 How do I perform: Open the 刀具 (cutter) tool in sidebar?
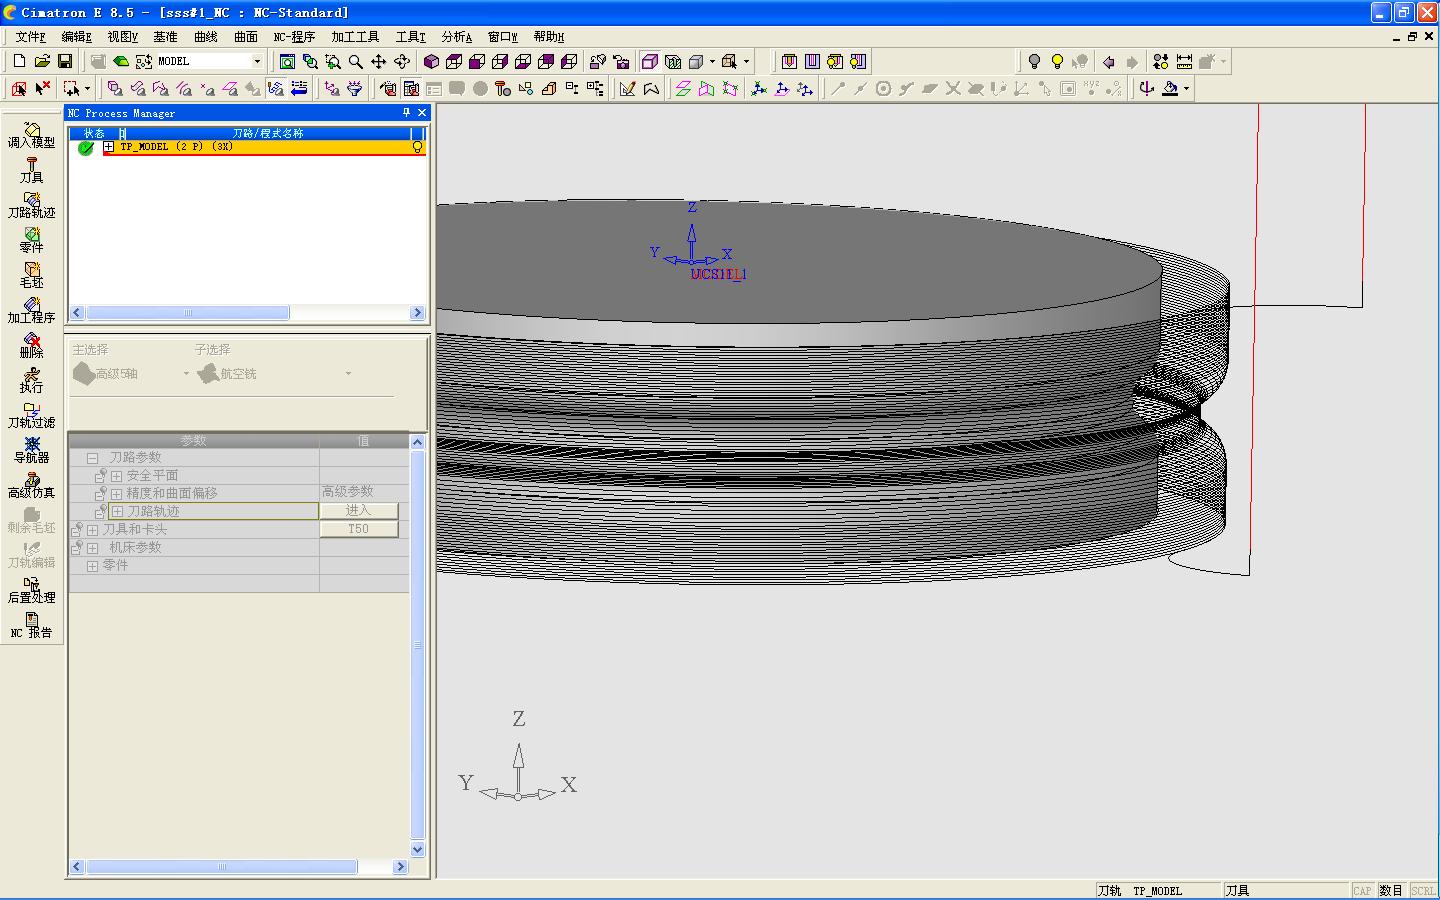click(x=31, y=168)
